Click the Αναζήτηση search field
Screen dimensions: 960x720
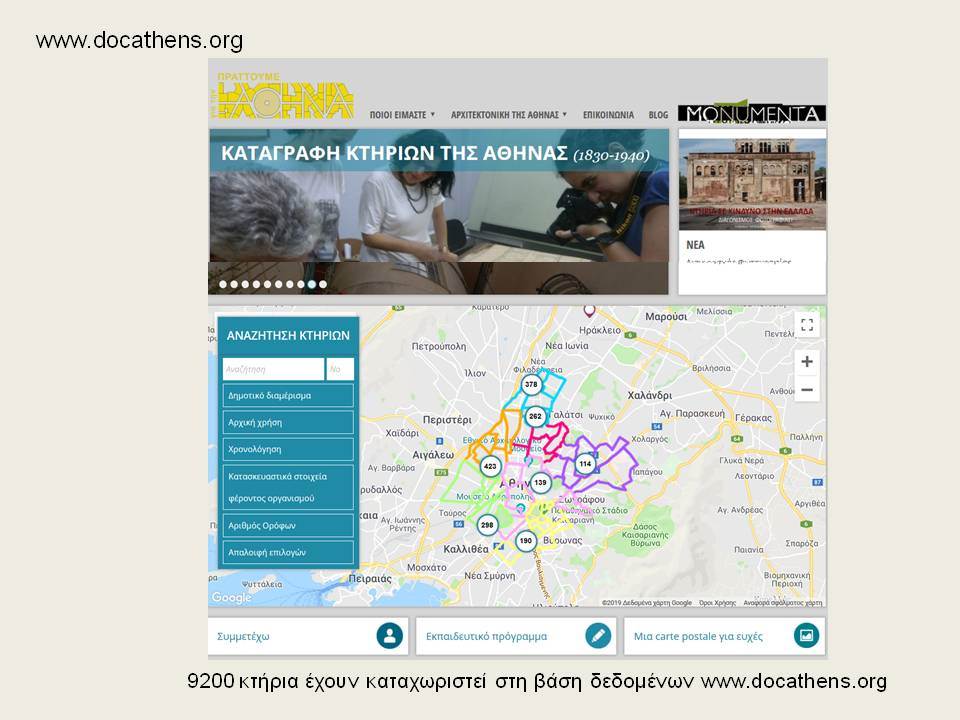tap(273, 369)
